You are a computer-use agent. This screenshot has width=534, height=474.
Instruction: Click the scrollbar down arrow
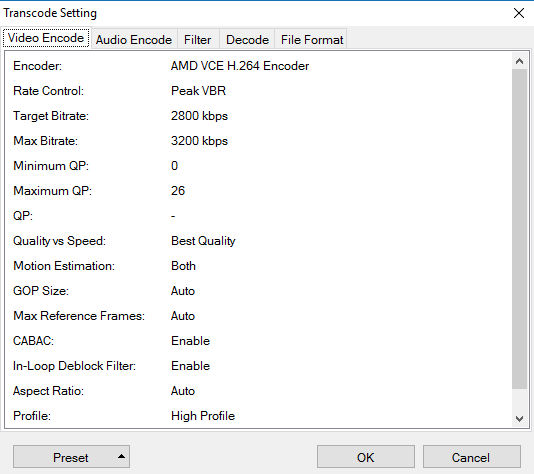tap(519, 418)
